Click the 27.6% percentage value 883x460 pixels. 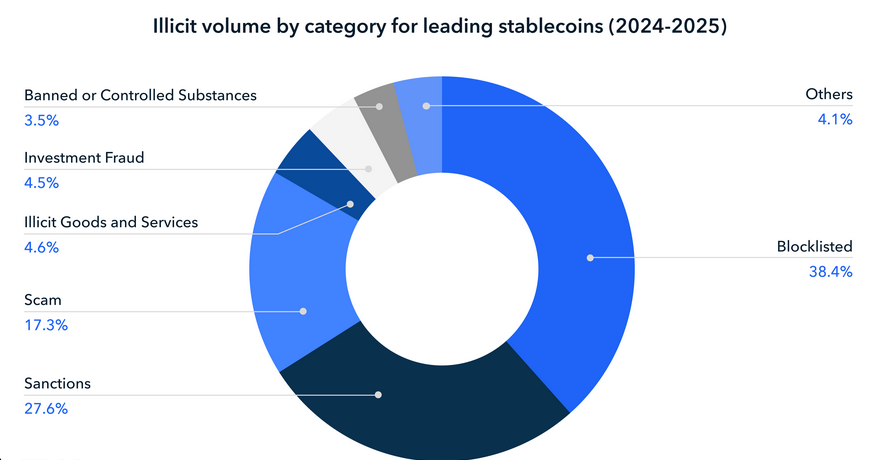[41, 408]
